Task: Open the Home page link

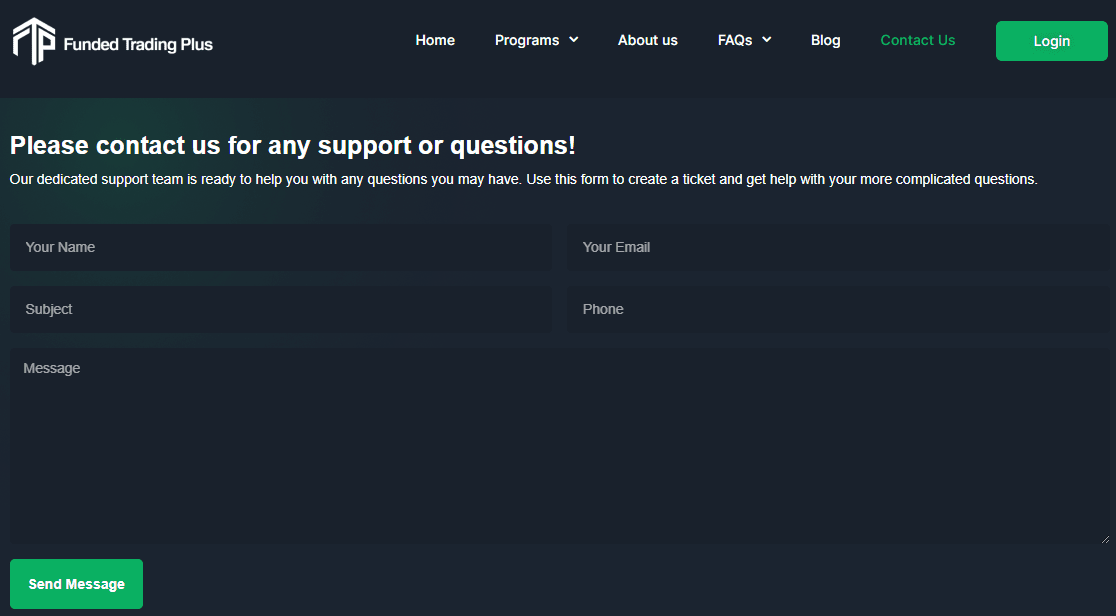Action: (x=435, y=41)
